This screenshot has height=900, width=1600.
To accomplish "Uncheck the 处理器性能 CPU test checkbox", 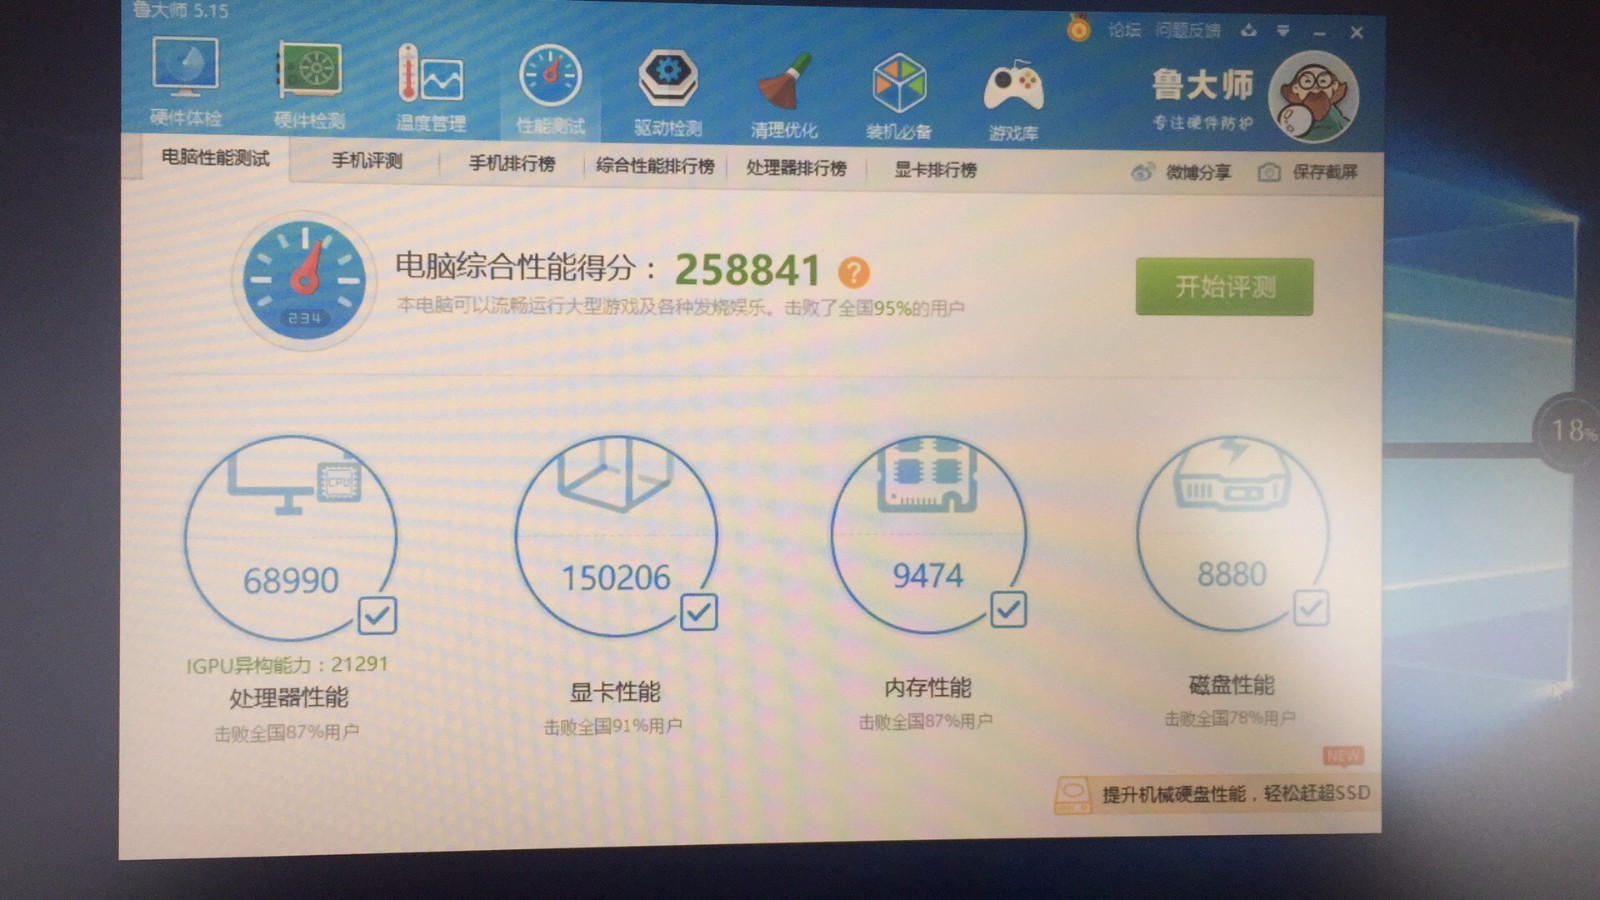I will (377, 616).
